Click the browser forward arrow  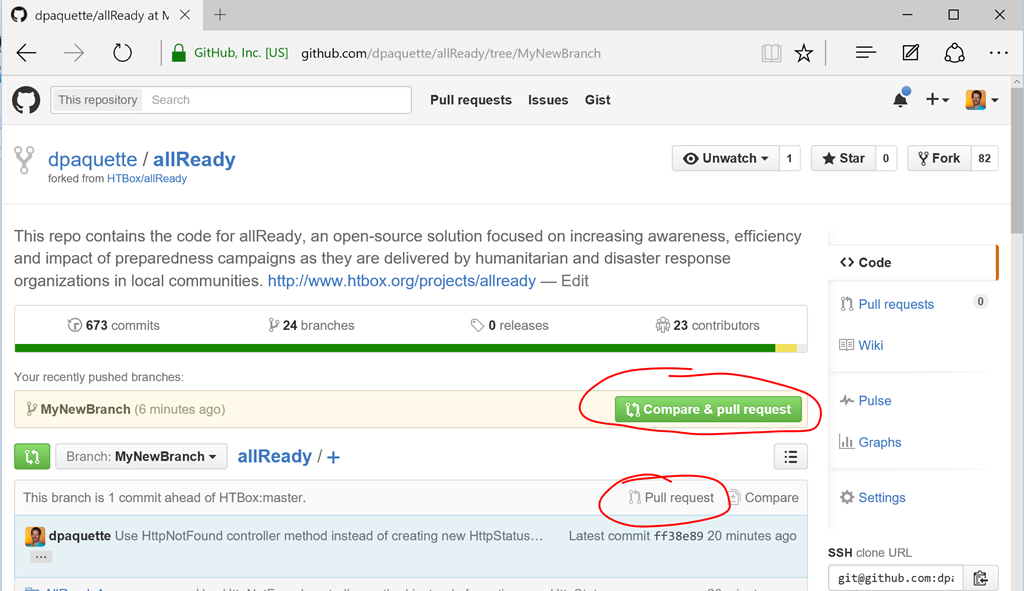[x=74, y=53]
